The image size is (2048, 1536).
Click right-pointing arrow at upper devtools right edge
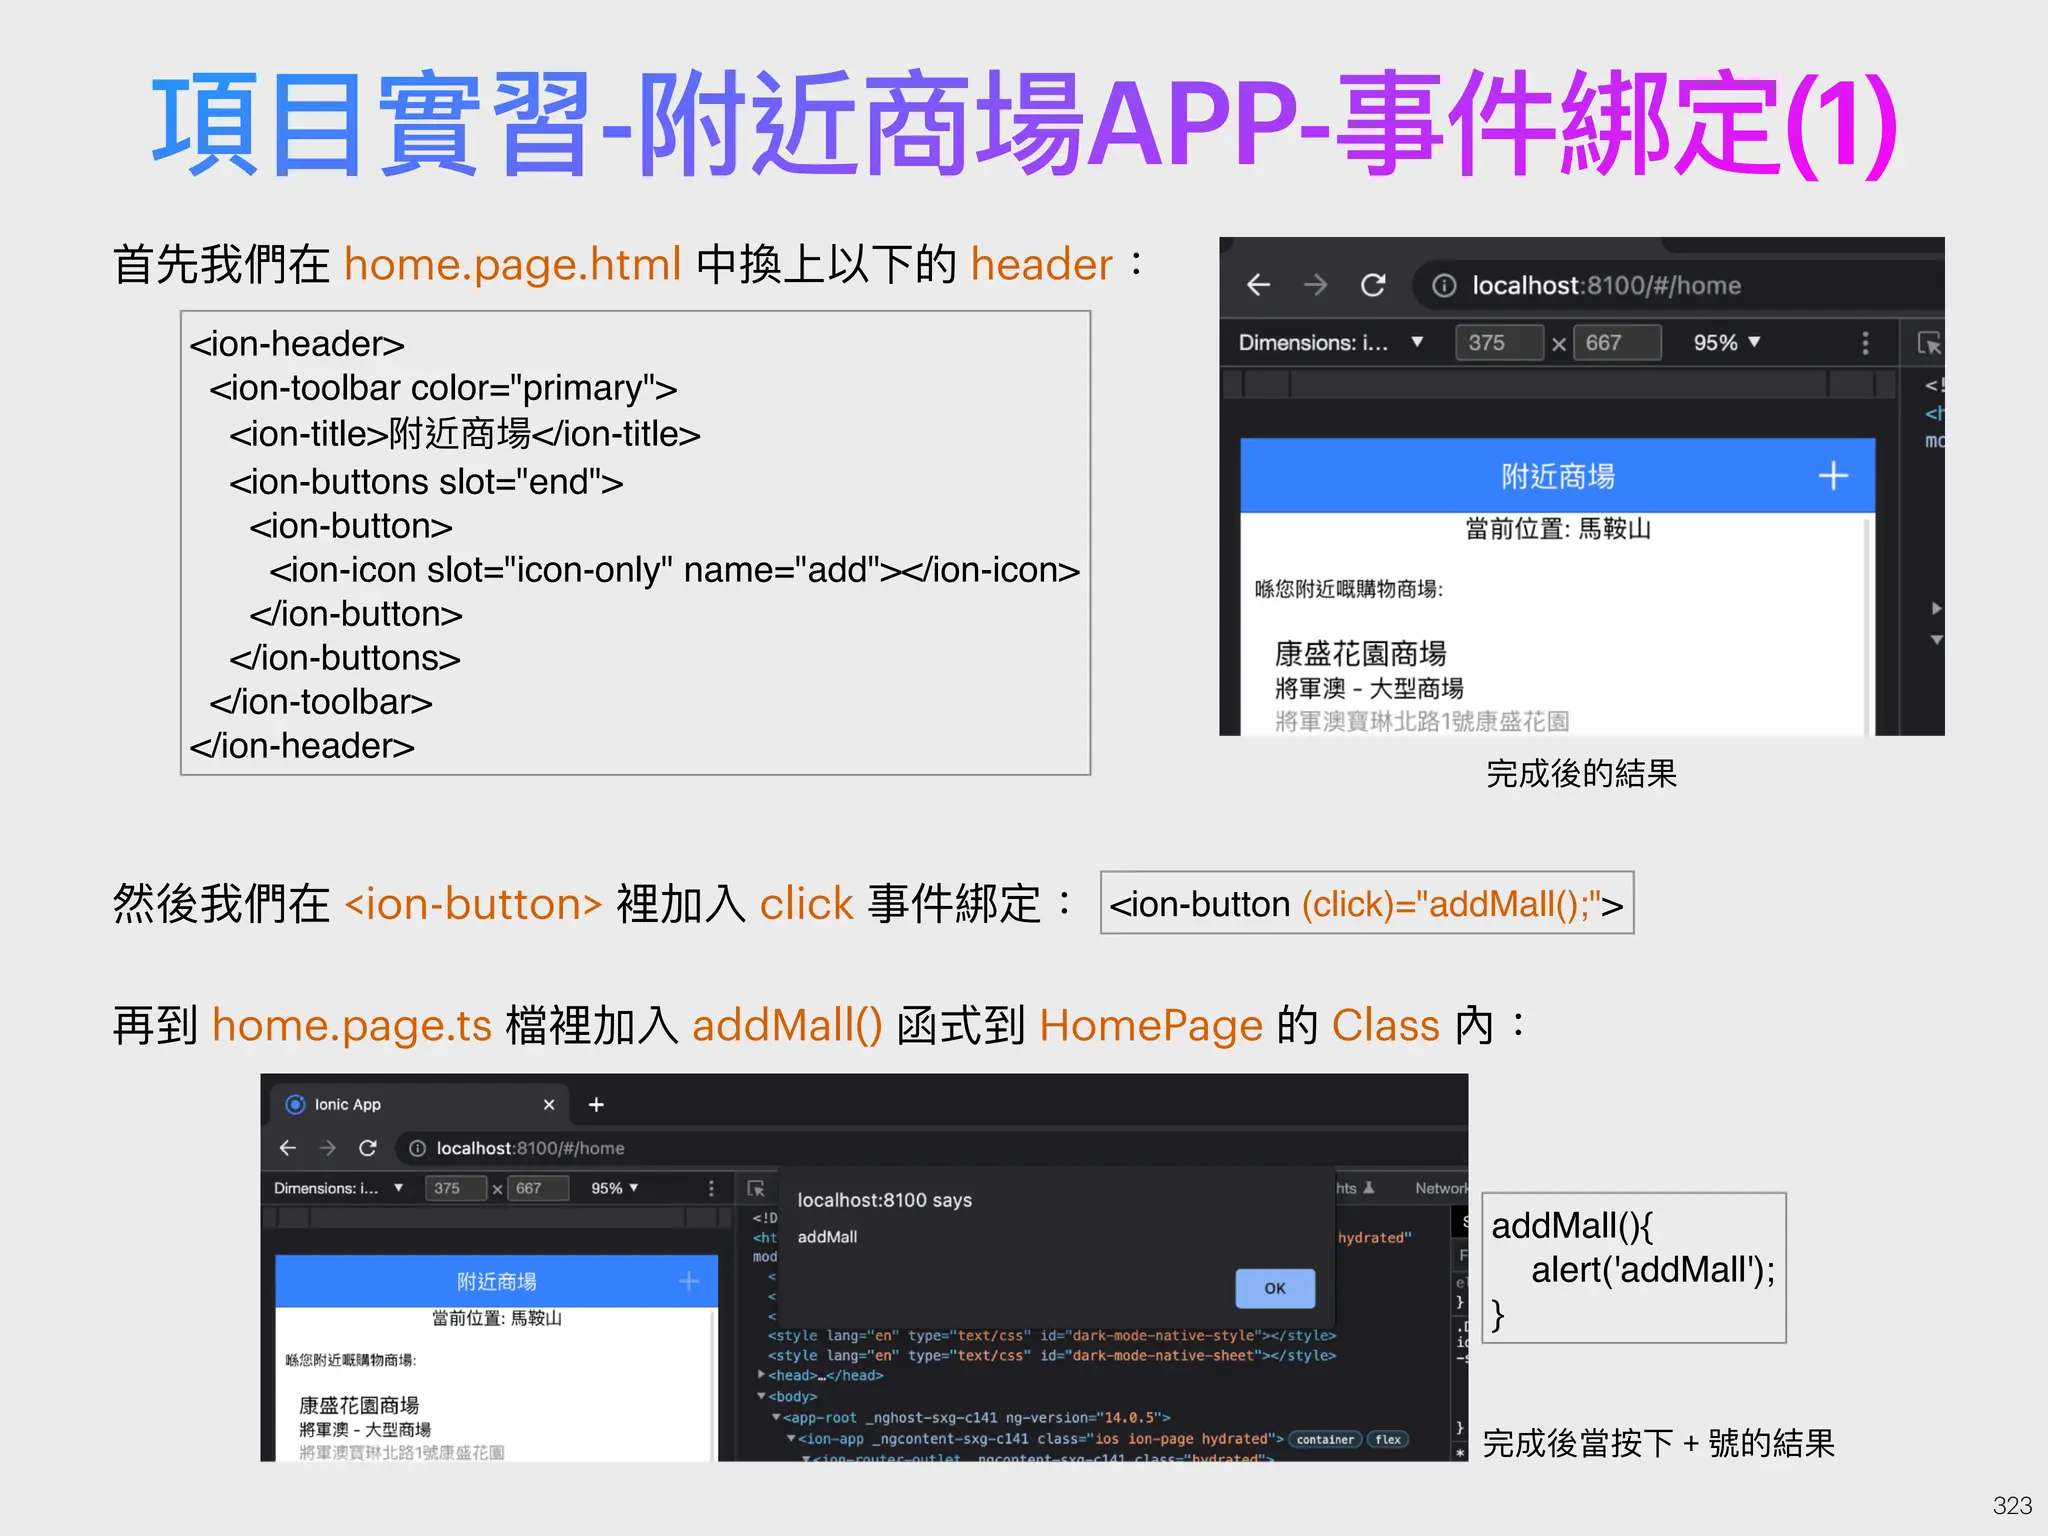click(1936, 608)
